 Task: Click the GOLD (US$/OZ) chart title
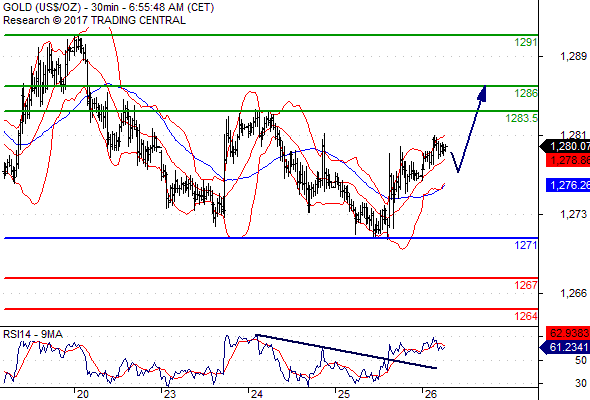tap(42, 7)
